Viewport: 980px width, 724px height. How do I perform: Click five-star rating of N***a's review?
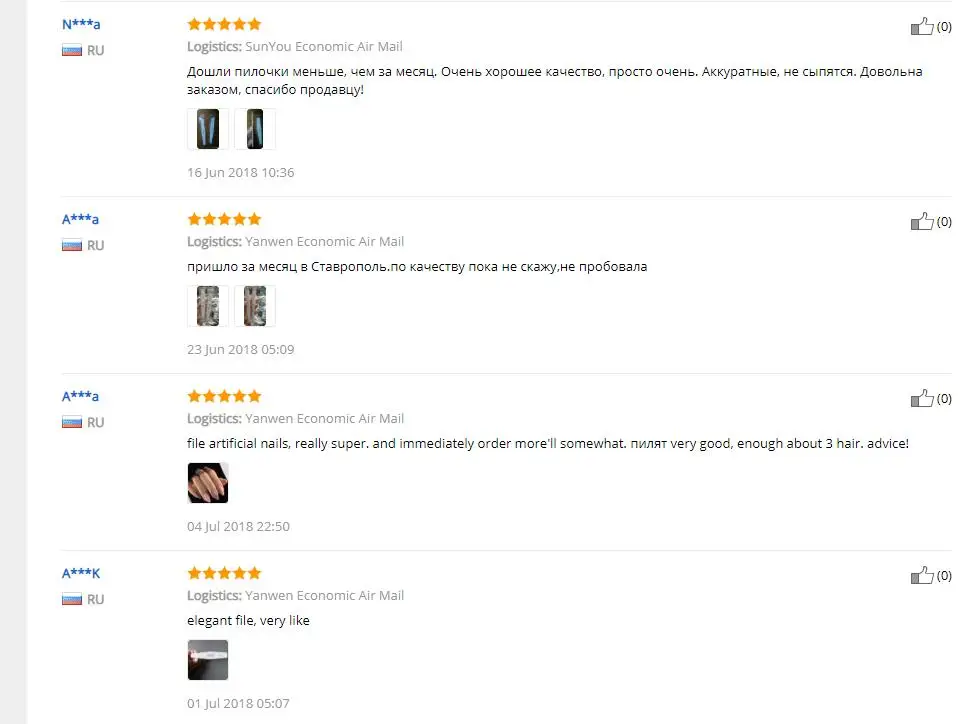(x=224, y=24)
